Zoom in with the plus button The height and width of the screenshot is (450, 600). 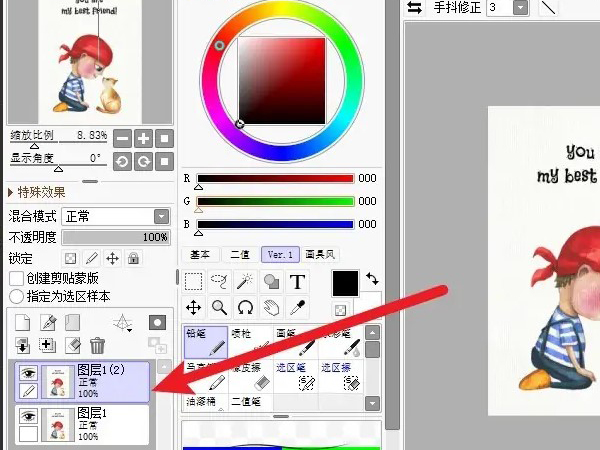click(x=143, y=138)
